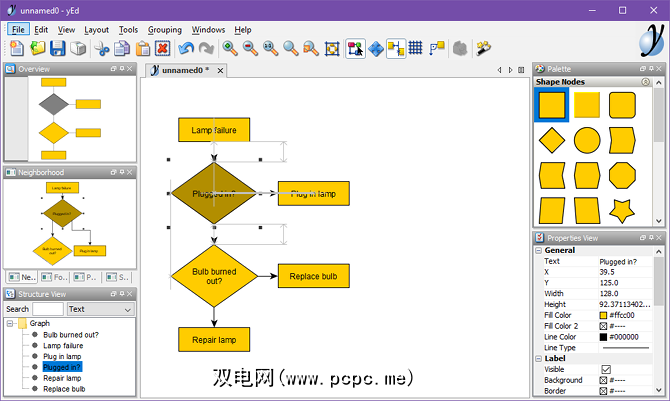Select 'Bulb burned out?' in Structure View
The image size is (670, 401).
tap(71, 335)
